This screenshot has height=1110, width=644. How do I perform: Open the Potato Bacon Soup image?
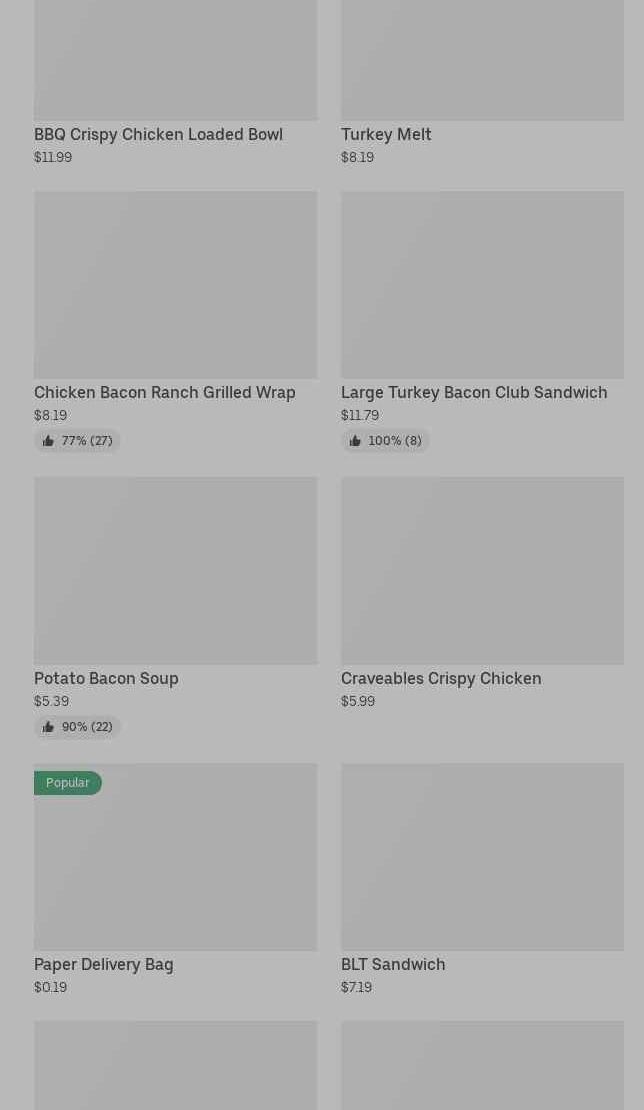(x=175, y=571)
